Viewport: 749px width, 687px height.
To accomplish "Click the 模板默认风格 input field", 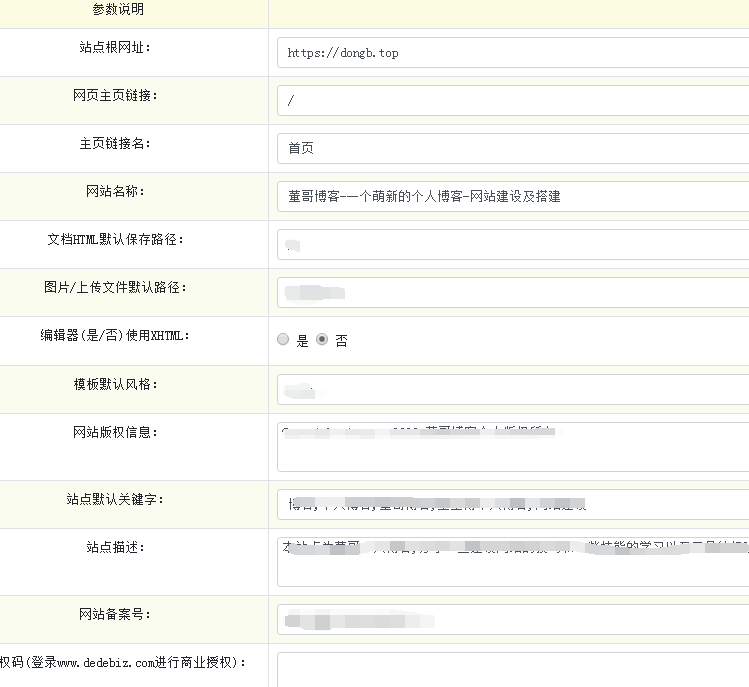I will pyautogui.click(x=513, y=388).
